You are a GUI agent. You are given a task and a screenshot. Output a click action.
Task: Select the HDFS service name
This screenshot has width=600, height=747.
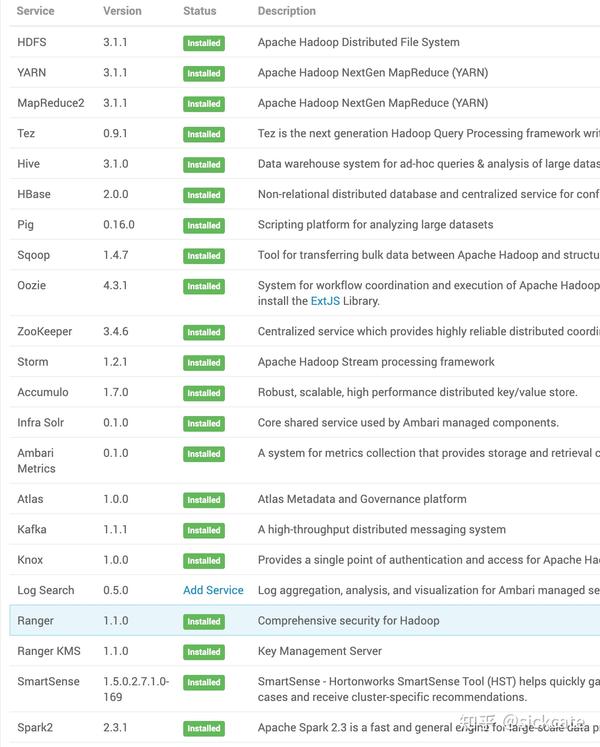pos(32,42)
